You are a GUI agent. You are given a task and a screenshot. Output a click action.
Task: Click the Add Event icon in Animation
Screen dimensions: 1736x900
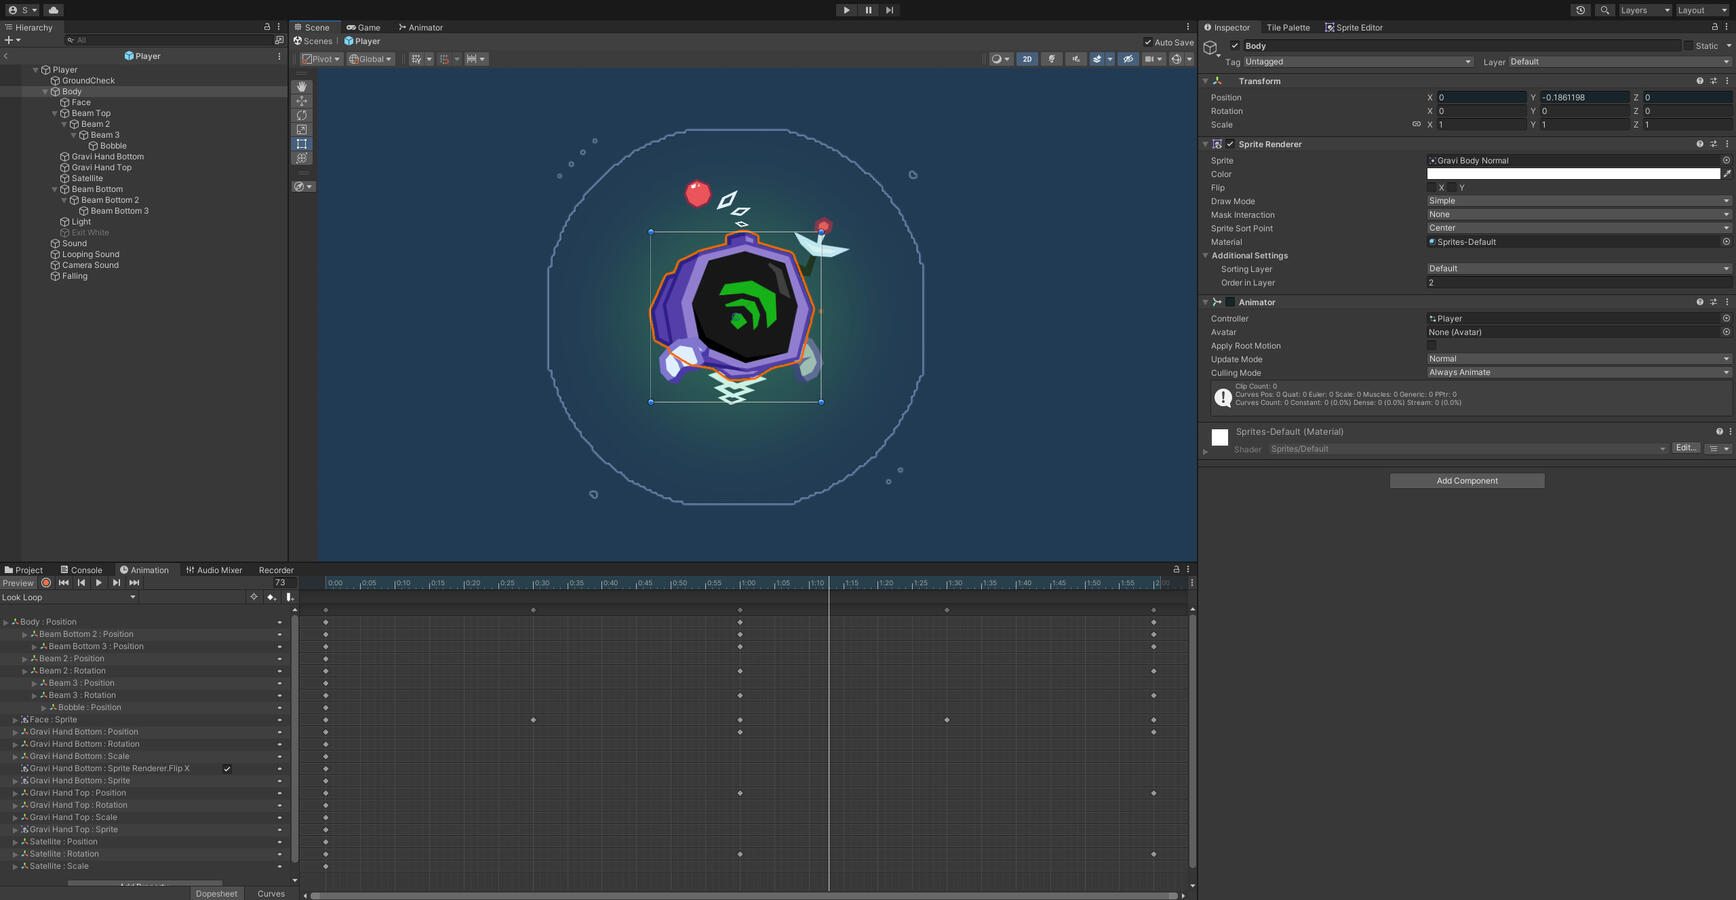point(289,597)
